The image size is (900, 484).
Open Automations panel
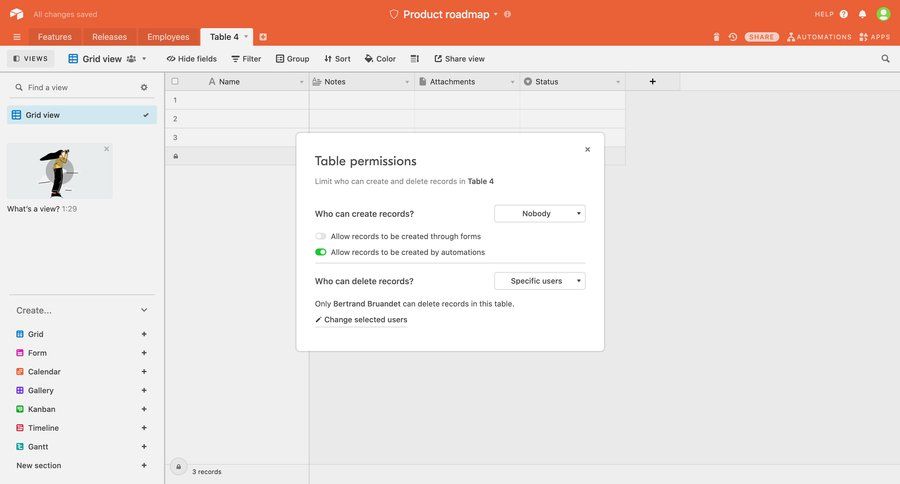click(819, 37)
